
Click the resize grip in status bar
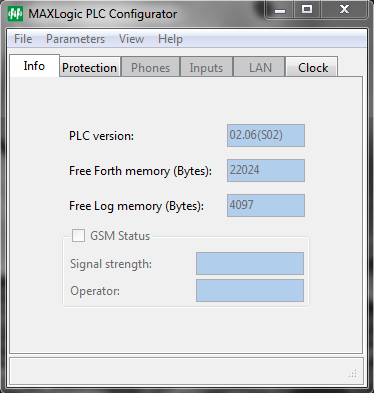click(x=353, y=373)
